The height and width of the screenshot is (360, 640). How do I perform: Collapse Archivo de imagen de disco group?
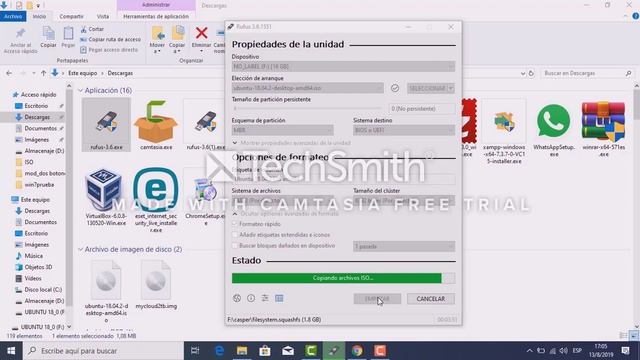tap(80, 249)
